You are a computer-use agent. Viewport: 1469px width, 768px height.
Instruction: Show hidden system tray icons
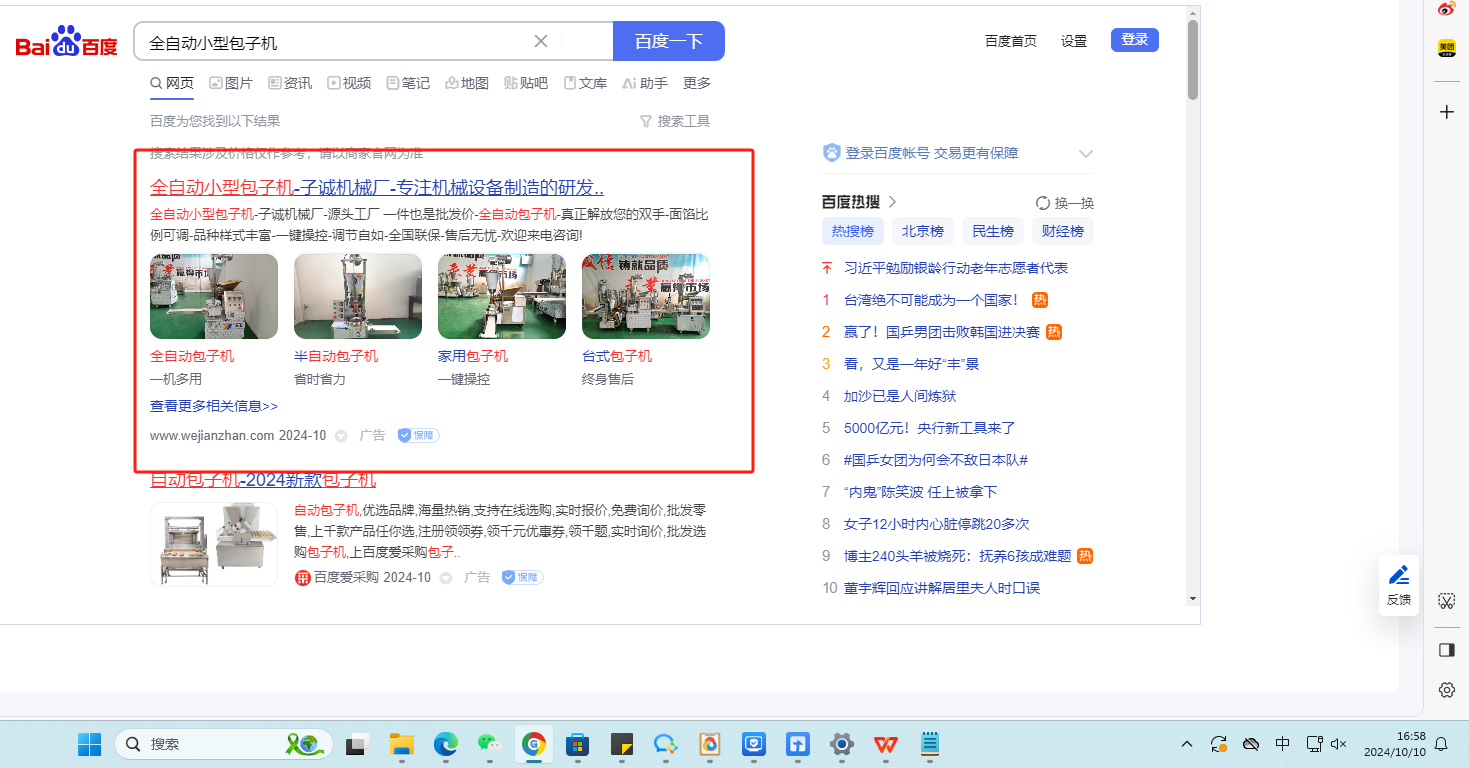click(x=1187, y=744)
